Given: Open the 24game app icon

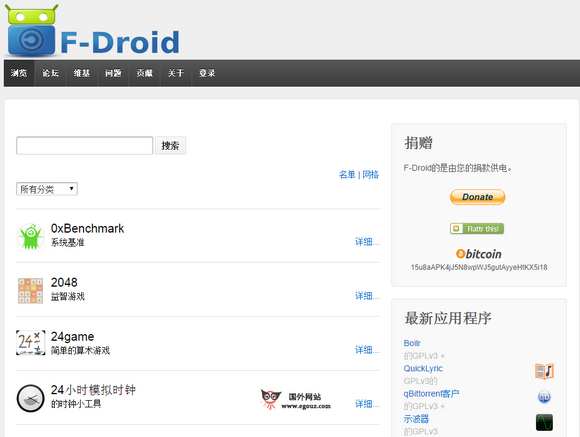Looking at the screenshot, I should [x=31, y=343].
